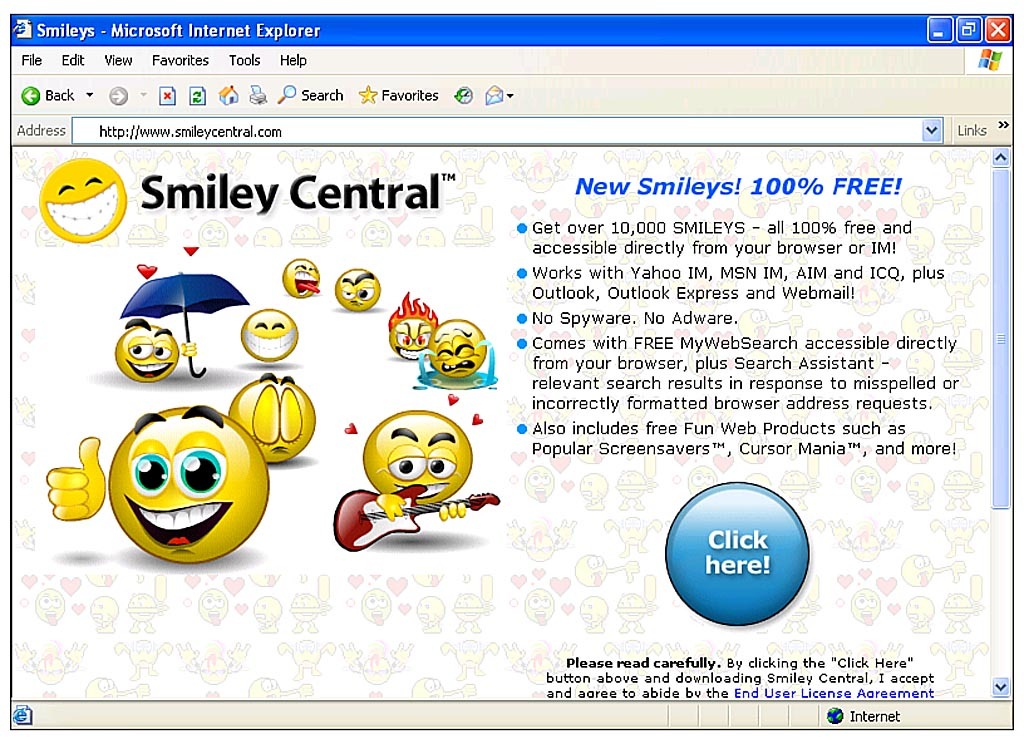Click the Forward arrow icon
The height and width of the screenshot is (744, 1024).
tap(118, 96)
